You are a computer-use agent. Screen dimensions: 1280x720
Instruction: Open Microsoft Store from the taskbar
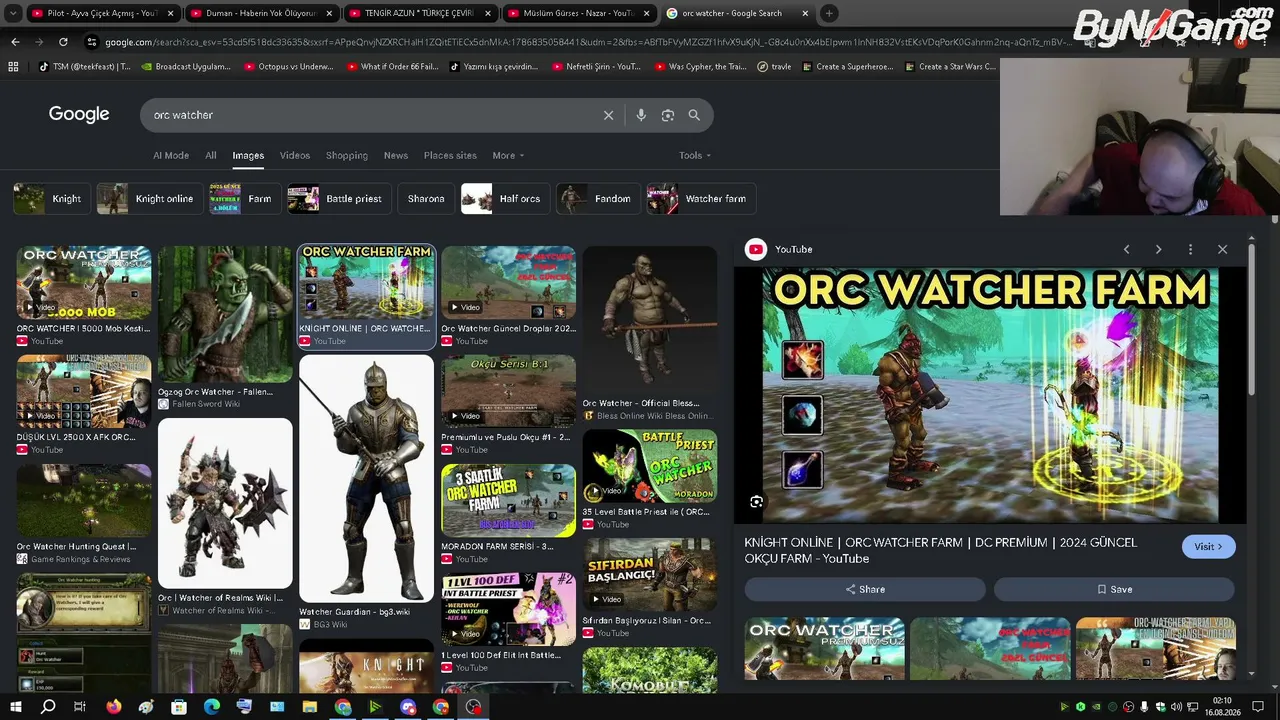coord(178,707)
